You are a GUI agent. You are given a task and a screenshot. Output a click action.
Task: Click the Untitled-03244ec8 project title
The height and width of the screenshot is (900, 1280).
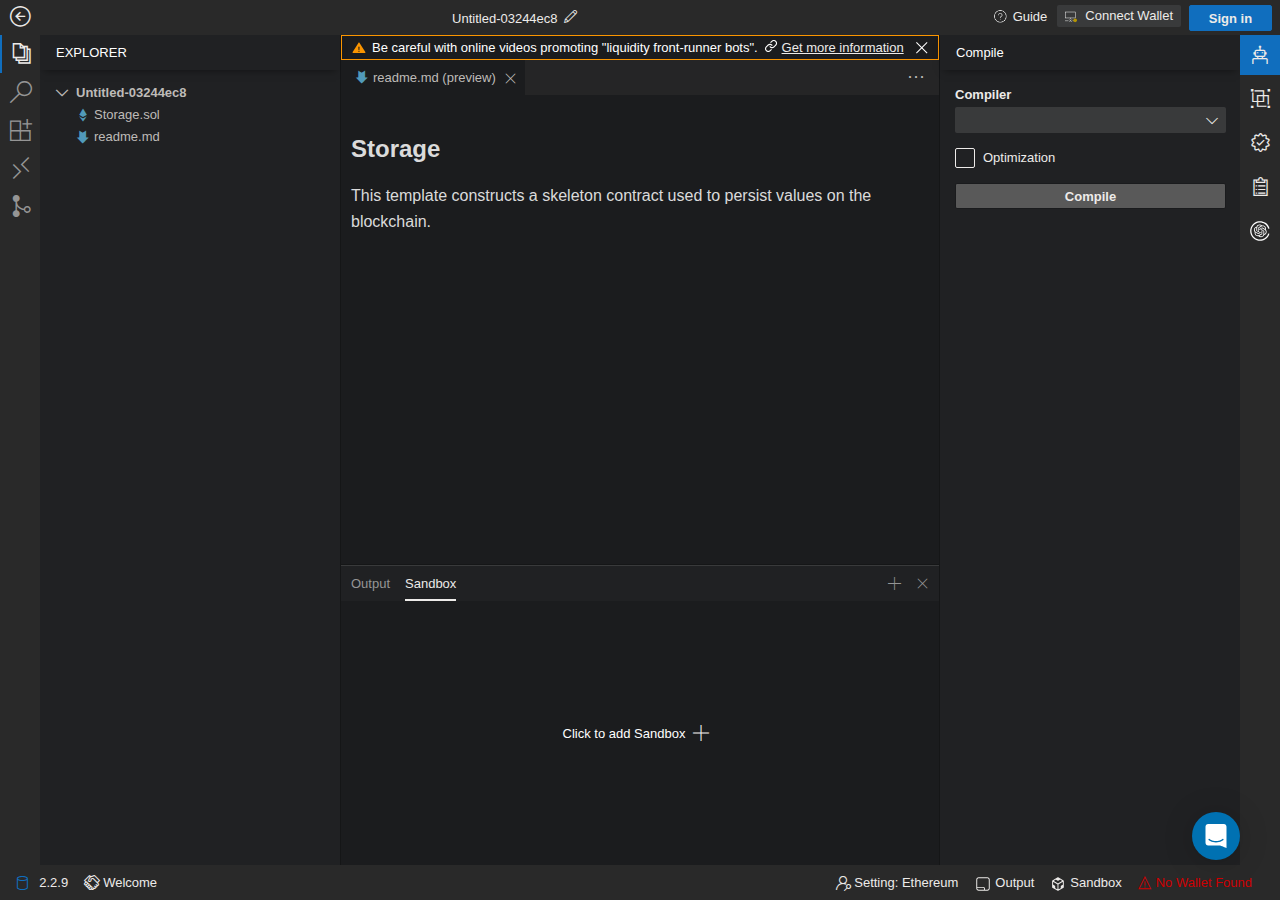tap(504, 18)
